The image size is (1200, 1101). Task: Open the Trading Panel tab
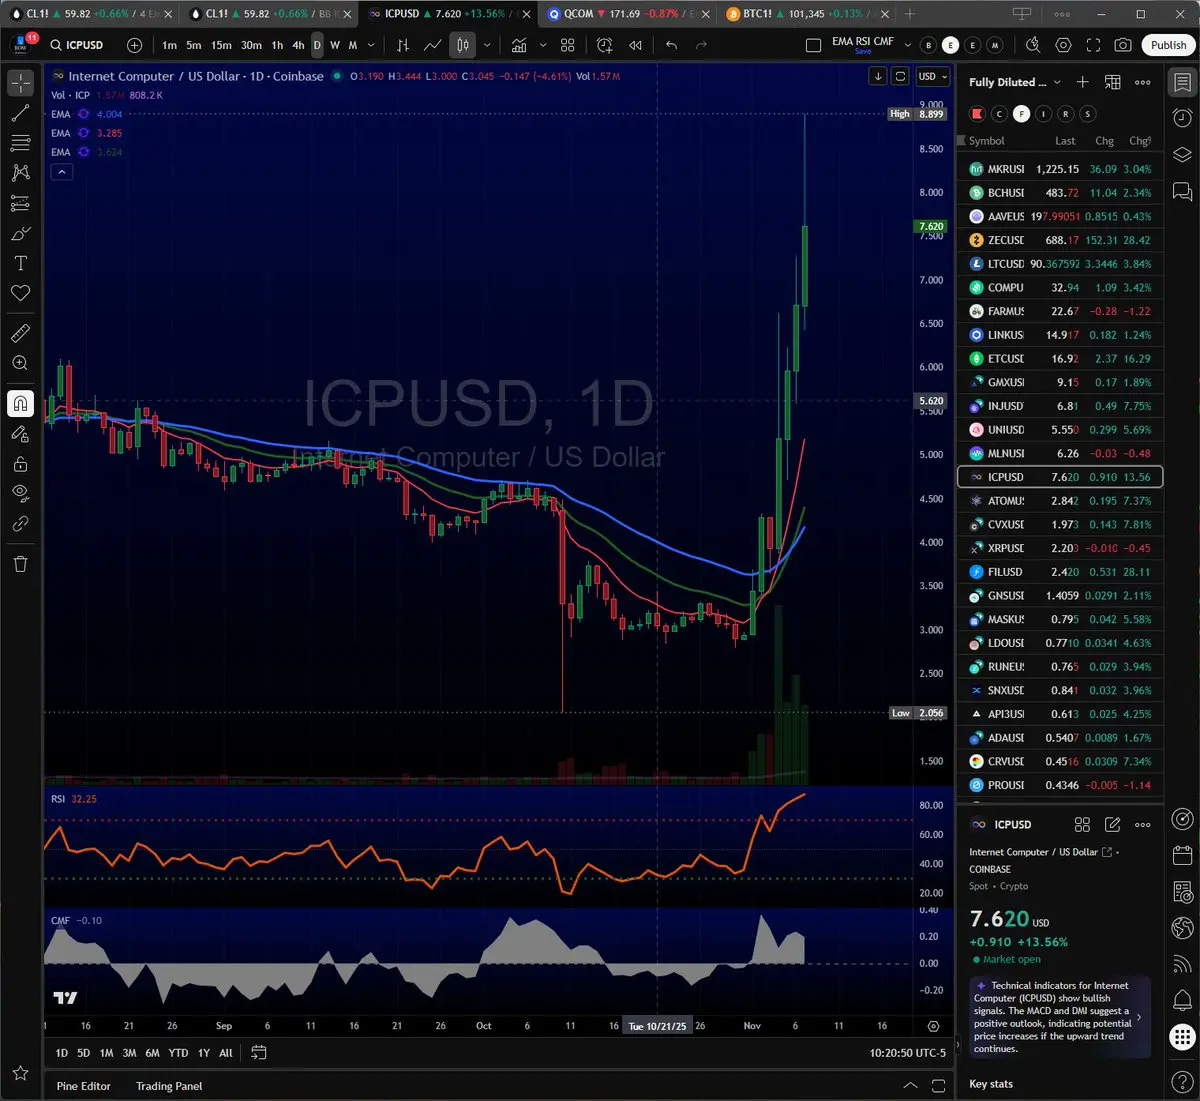pos(169,1086)
